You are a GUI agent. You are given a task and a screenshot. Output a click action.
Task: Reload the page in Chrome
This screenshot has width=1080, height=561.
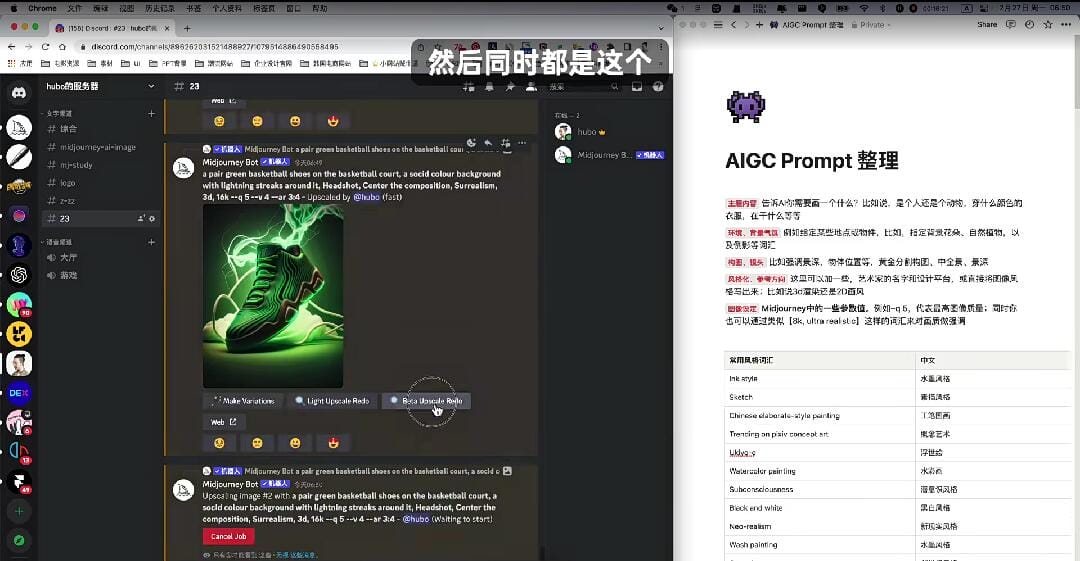point(45,47)
